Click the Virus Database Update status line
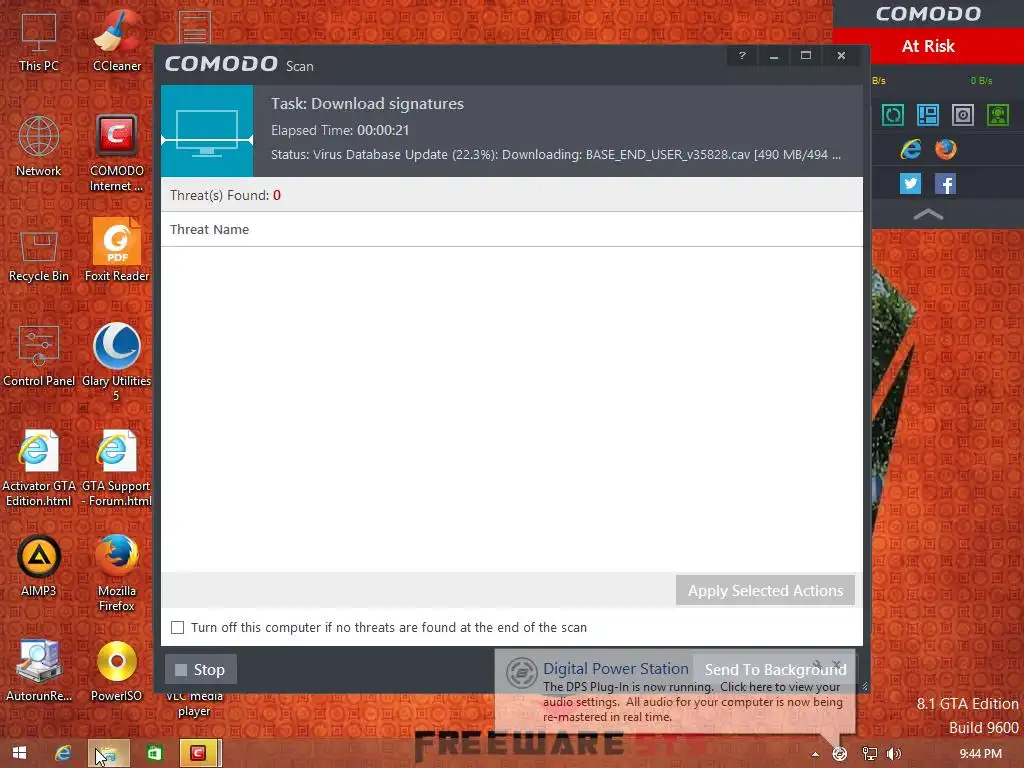 click(x=556, y=155)
